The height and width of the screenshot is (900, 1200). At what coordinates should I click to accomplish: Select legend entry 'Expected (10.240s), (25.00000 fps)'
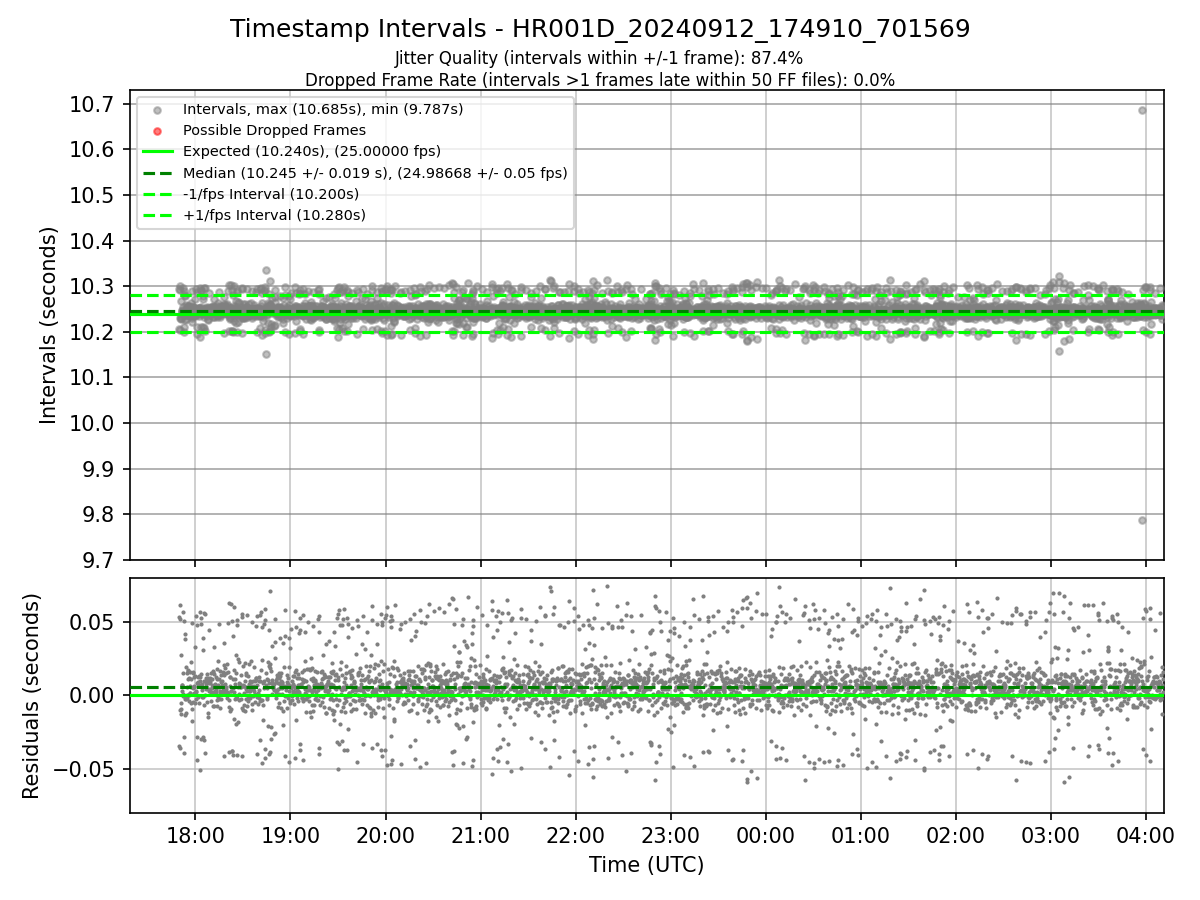(312, 151)
